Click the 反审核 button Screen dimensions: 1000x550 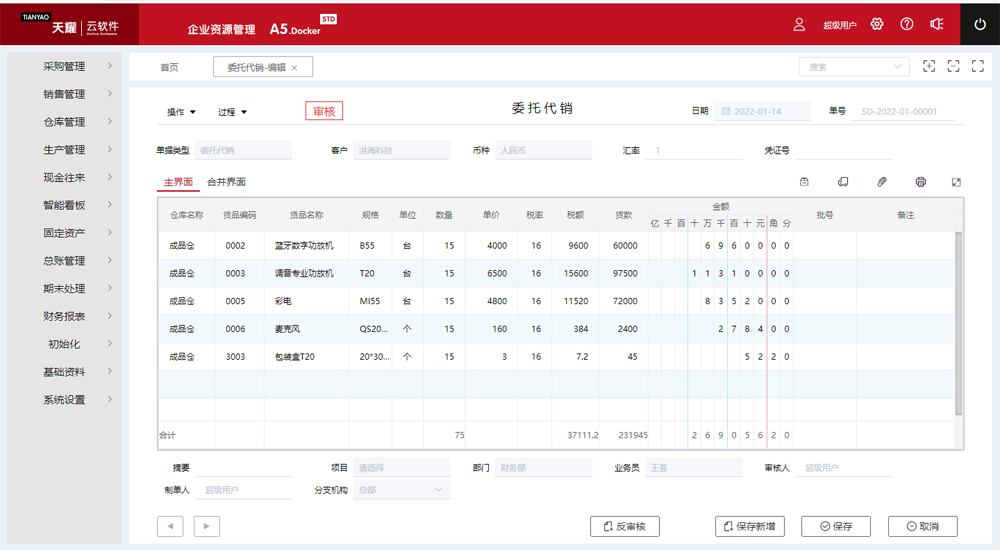point(625,526)
